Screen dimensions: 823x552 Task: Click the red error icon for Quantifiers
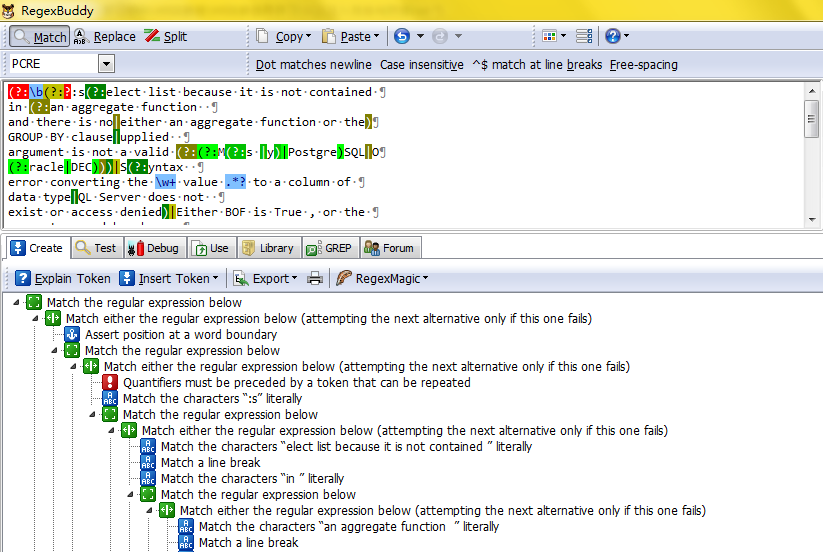(110, 382)
